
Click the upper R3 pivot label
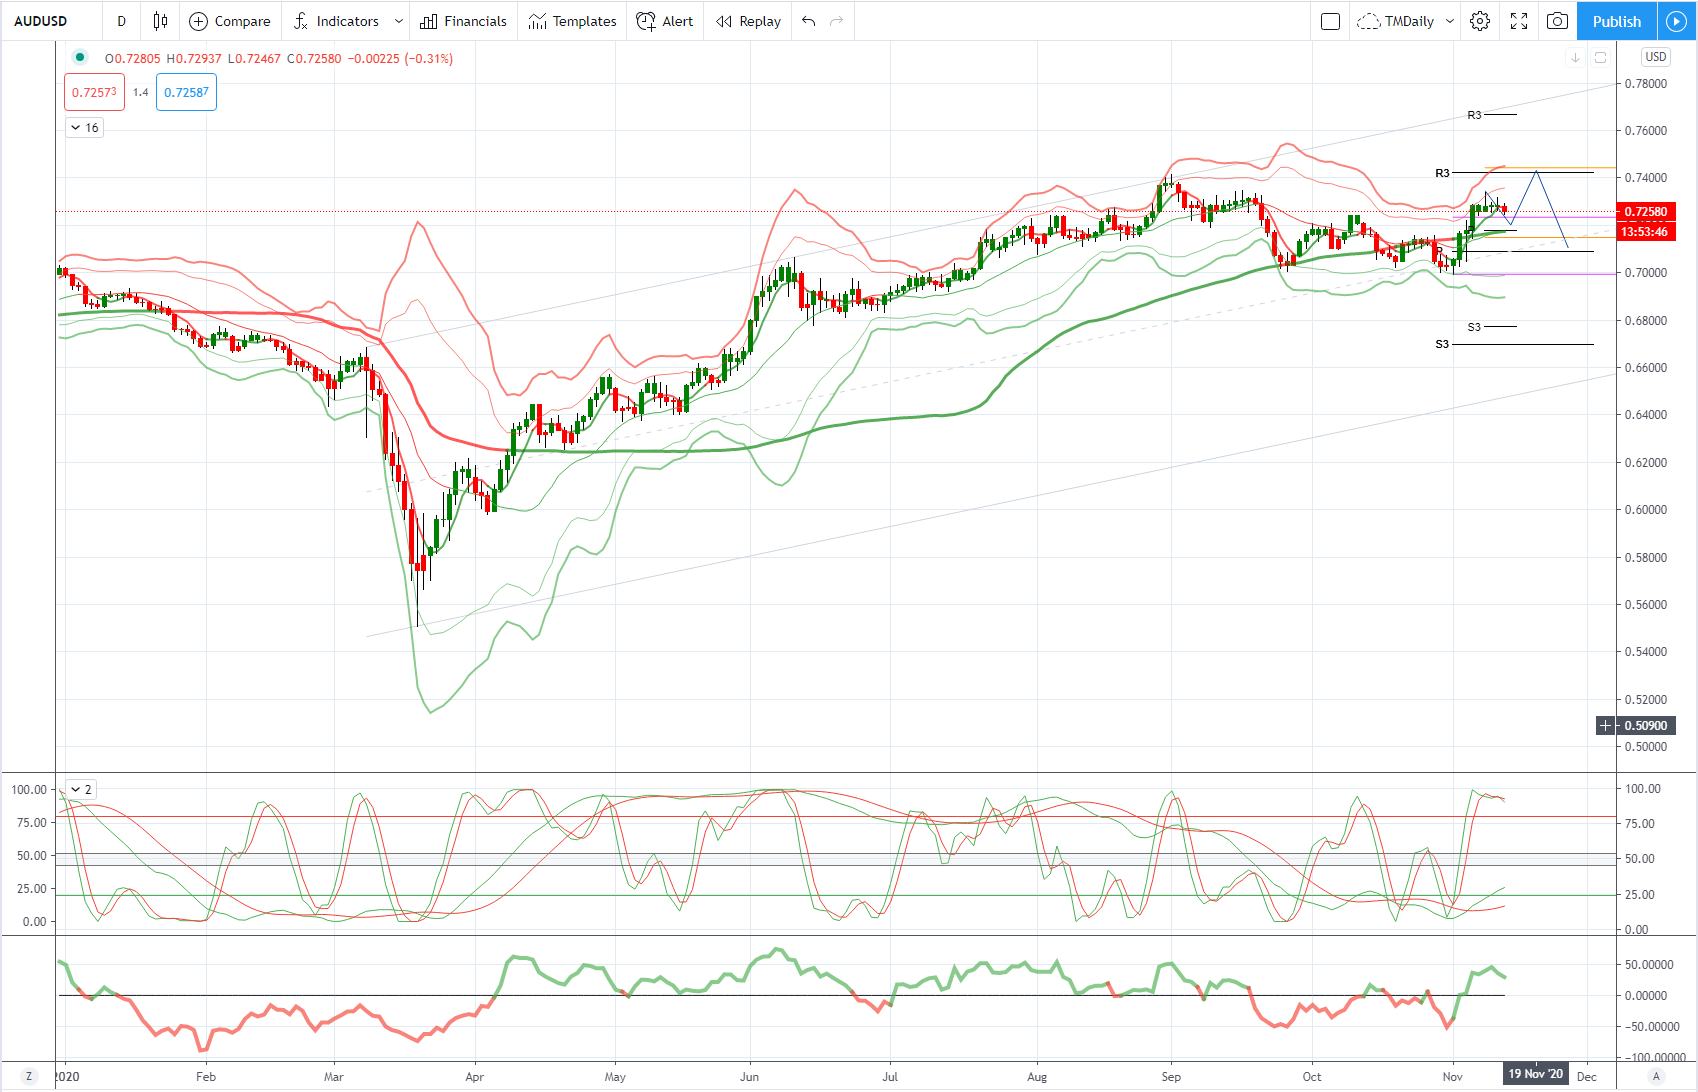tap(1474, 115)
